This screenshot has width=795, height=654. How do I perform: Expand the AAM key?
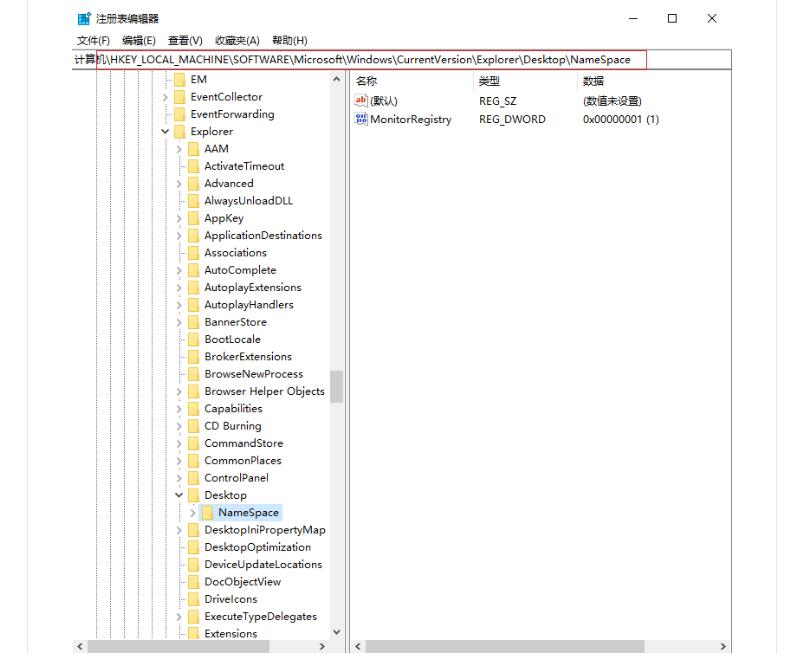(x=178, y=149)
